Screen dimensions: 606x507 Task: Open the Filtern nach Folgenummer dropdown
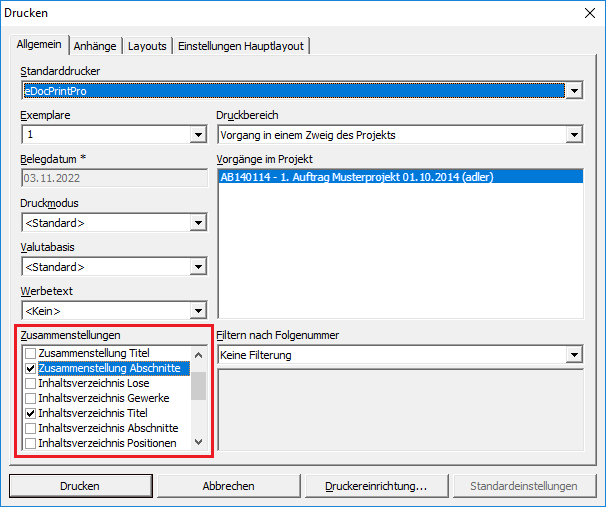coord(574,355)
